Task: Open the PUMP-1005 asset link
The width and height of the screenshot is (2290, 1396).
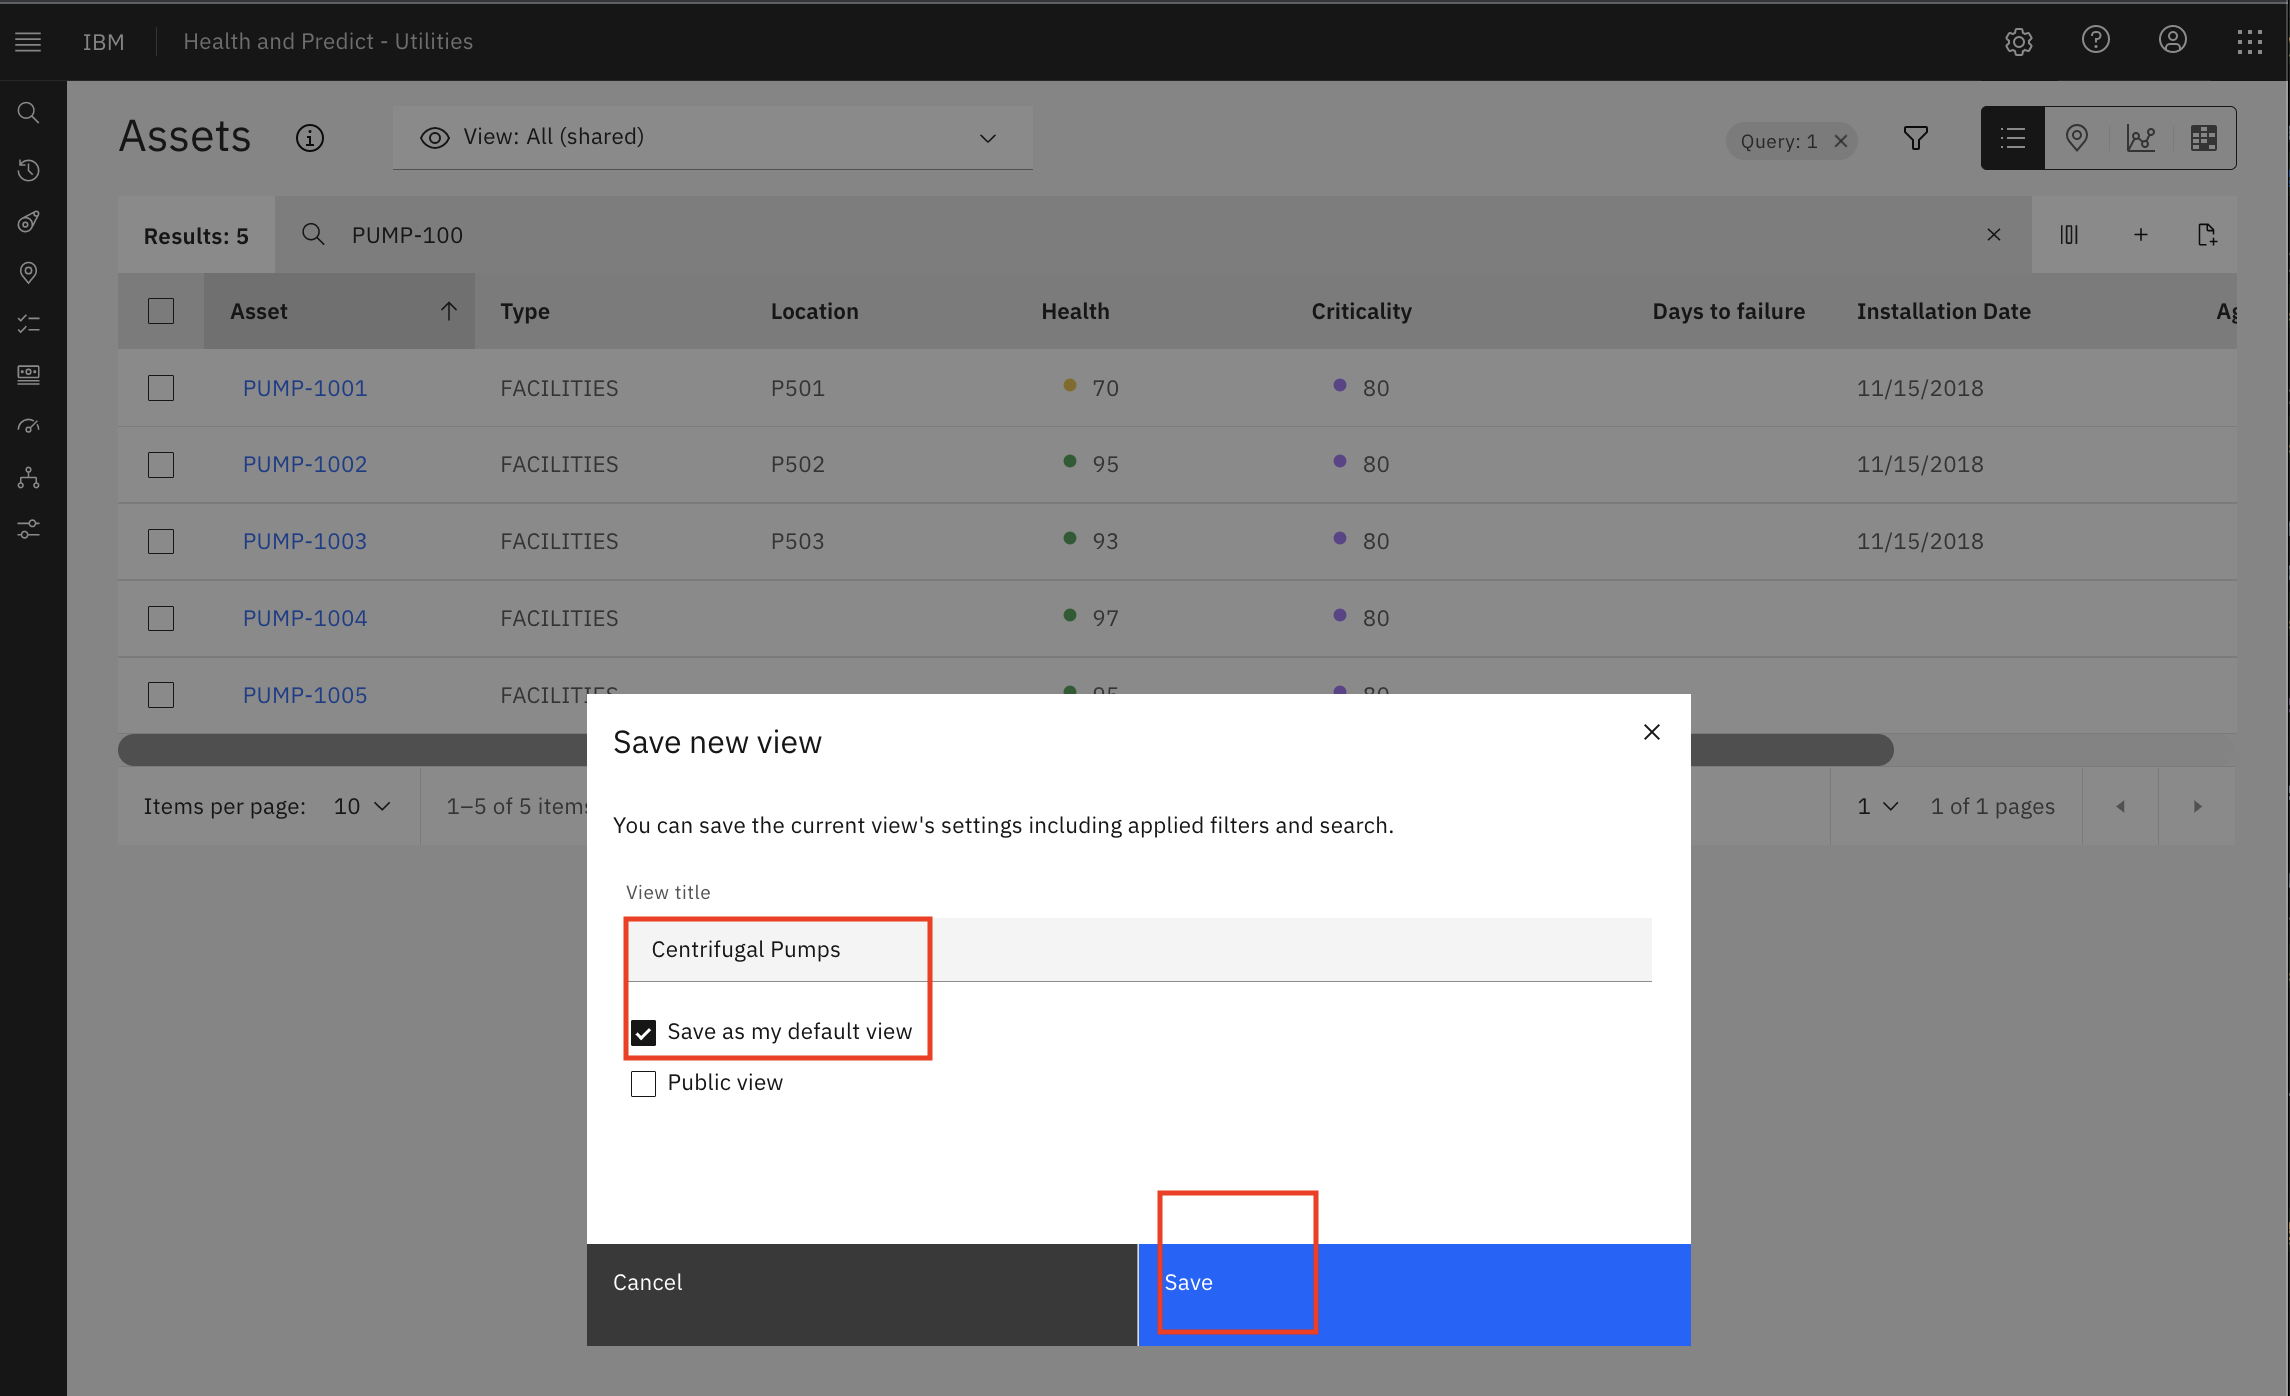Action: [x=305, y=695]
